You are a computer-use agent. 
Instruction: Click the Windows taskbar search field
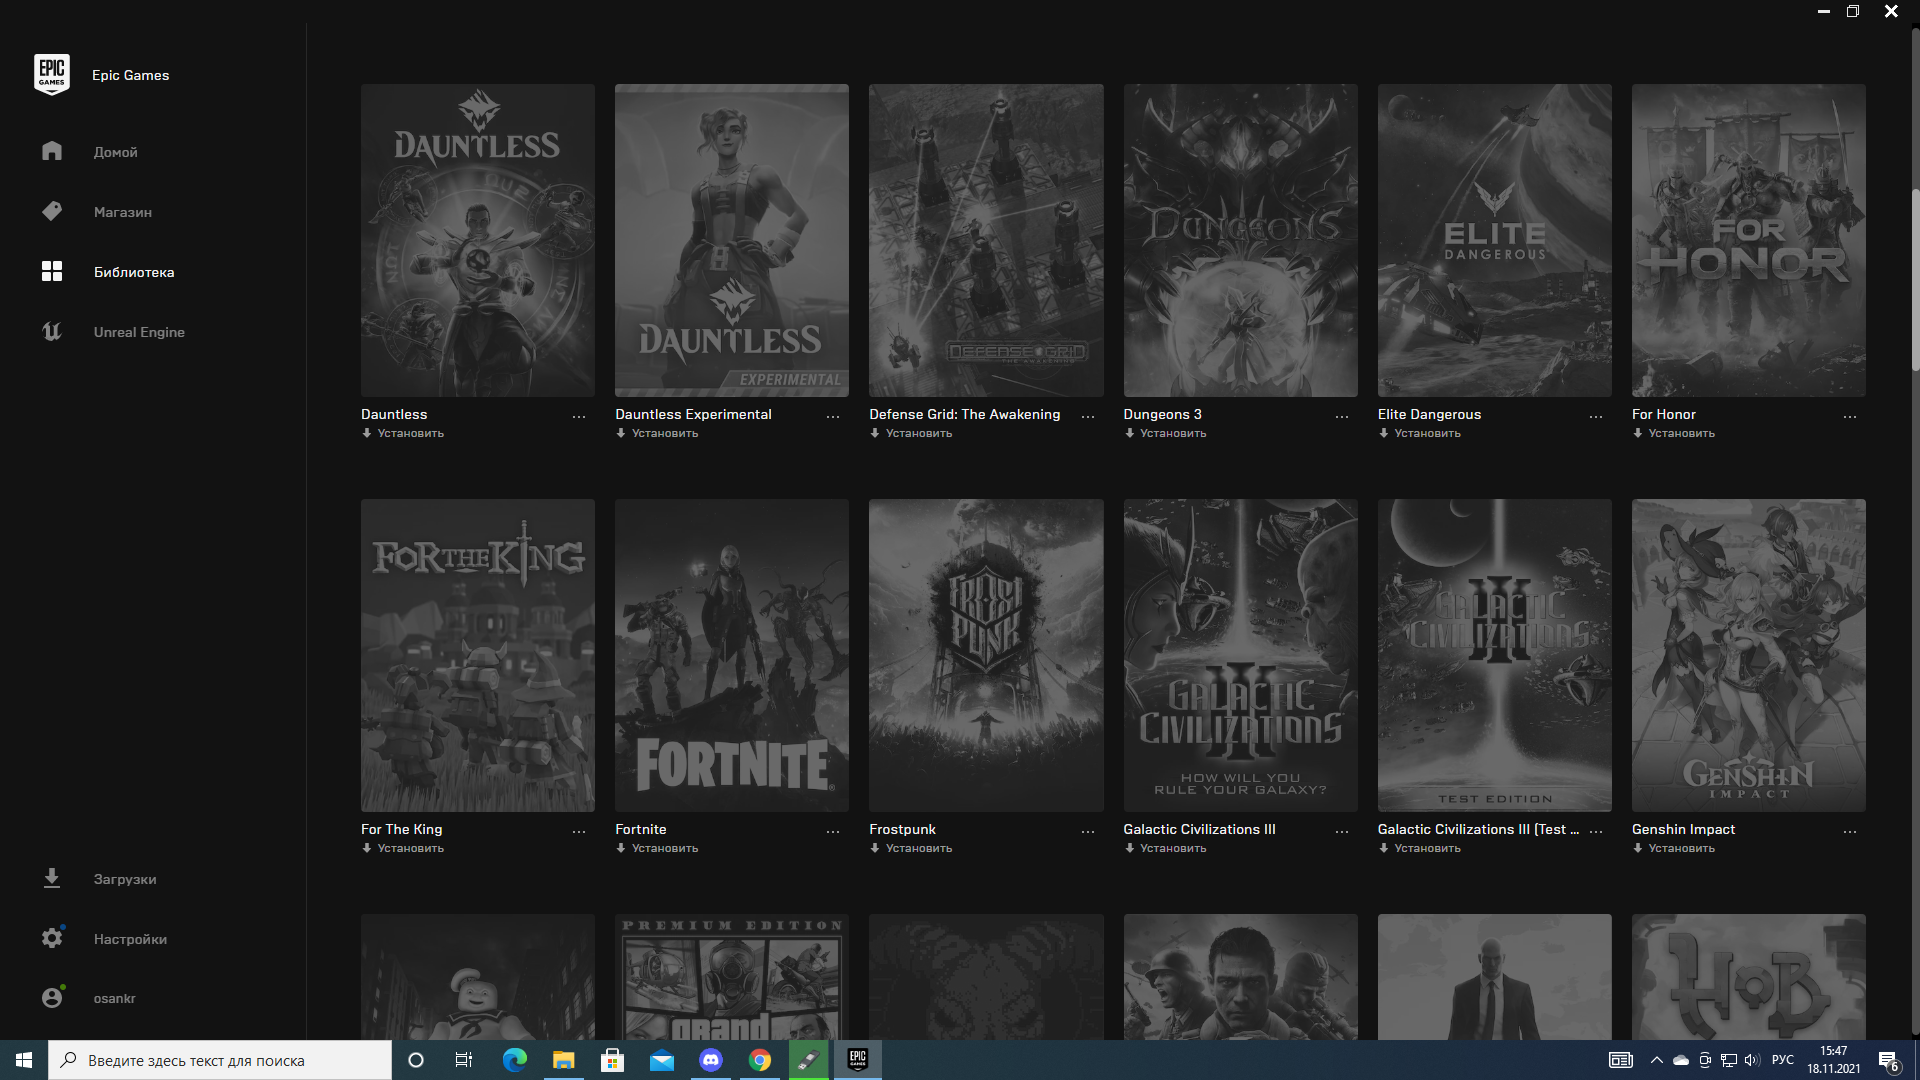pyautogui.click(x=220, y=1060)
